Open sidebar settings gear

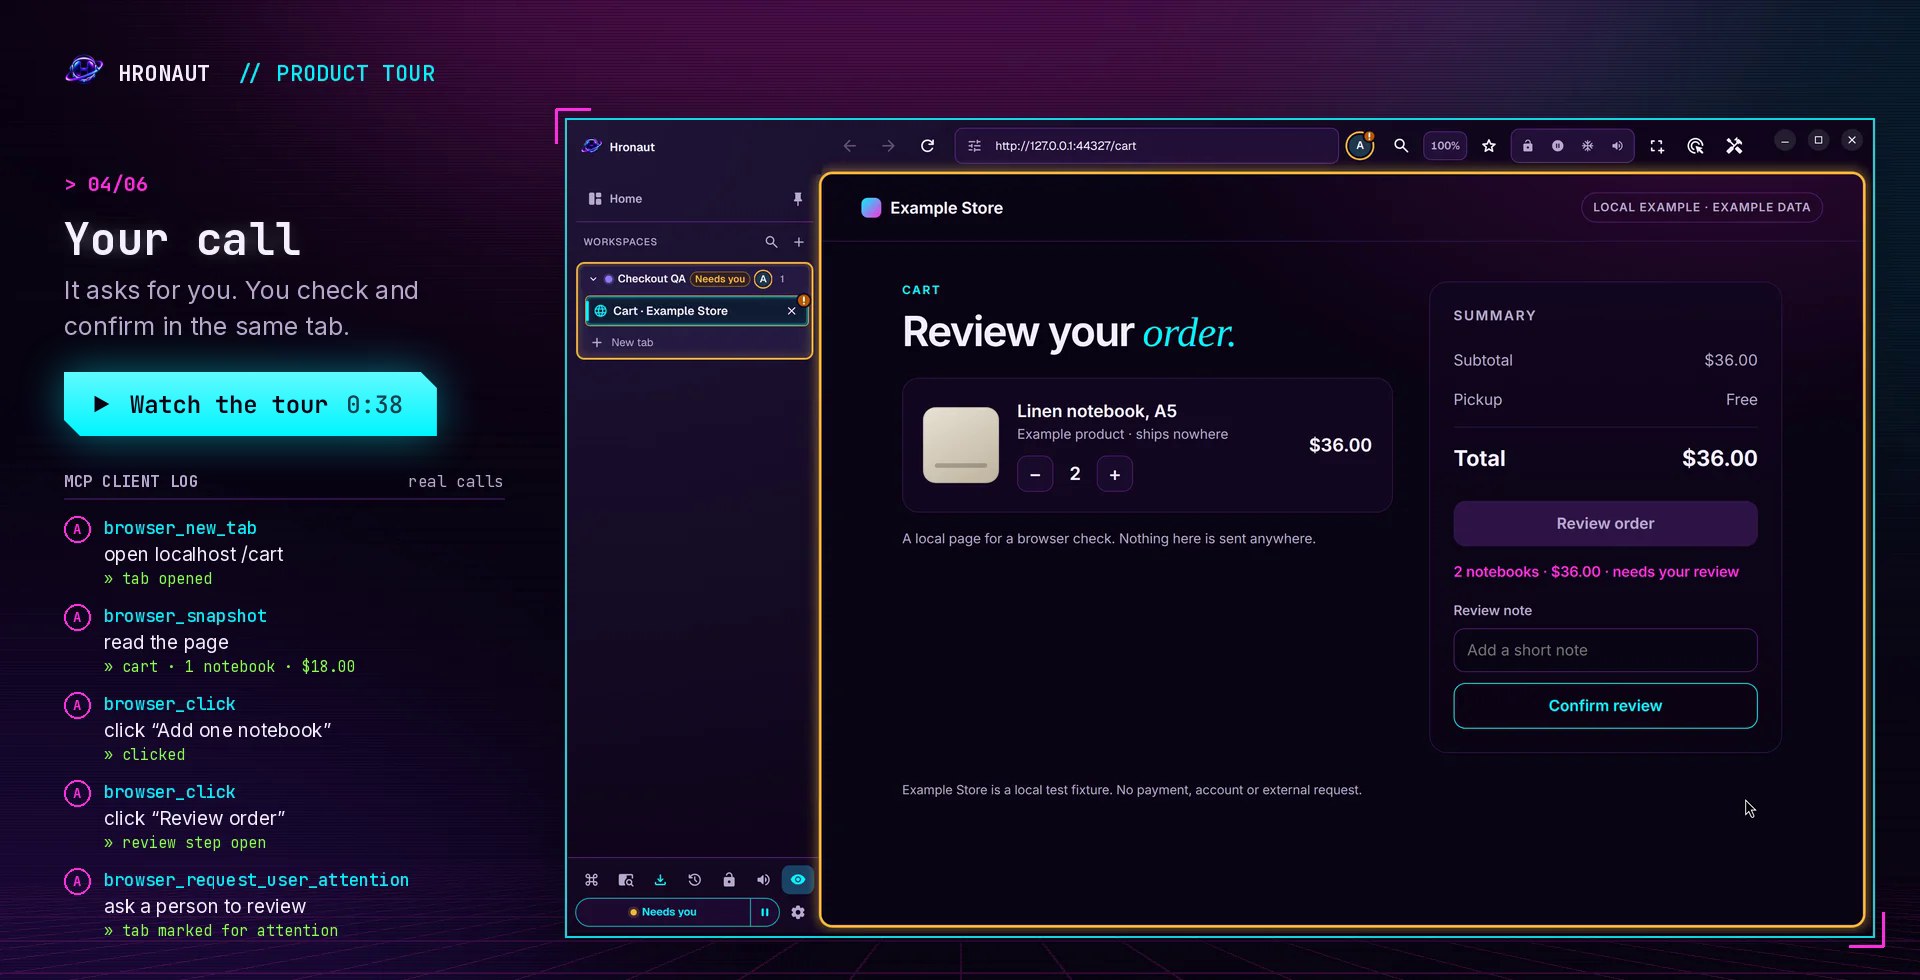[798, 912]
